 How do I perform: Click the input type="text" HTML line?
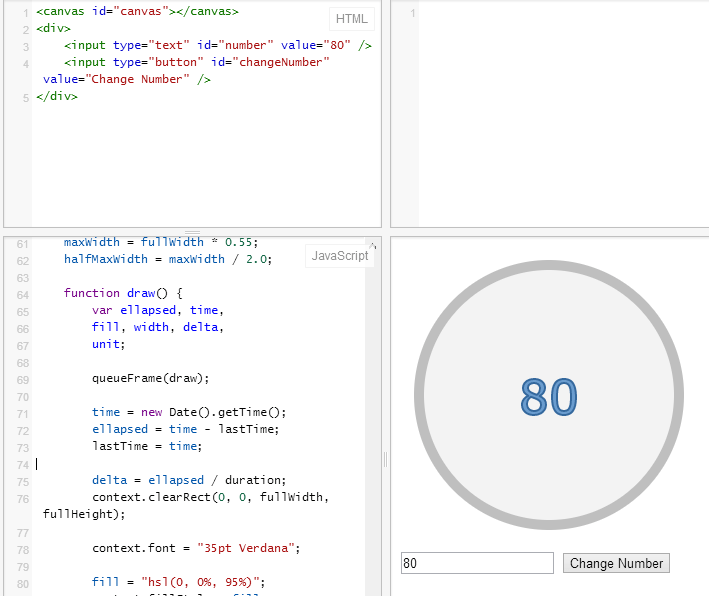click(218, 45)
